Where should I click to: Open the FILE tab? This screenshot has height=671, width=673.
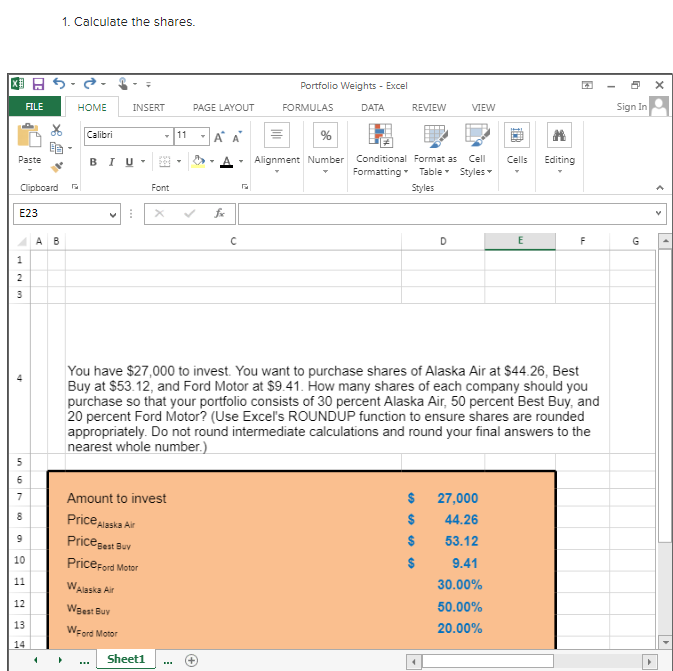tap(34, 106)
